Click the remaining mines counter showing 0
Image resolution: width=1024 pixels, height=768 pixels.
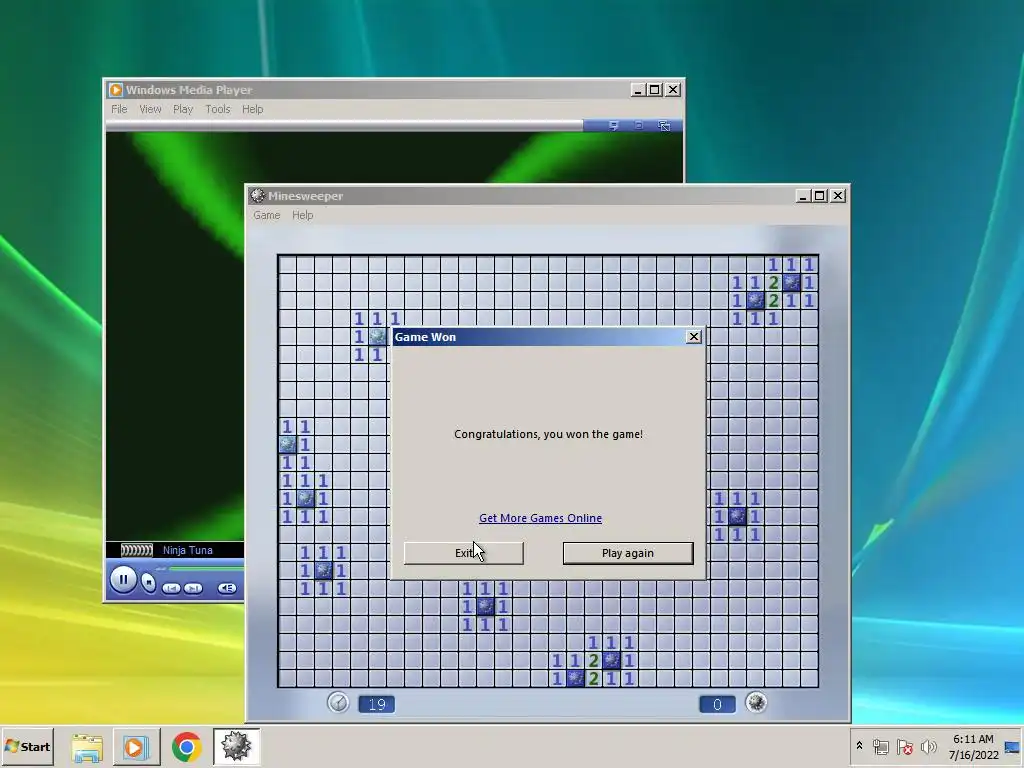pos(717,704)
